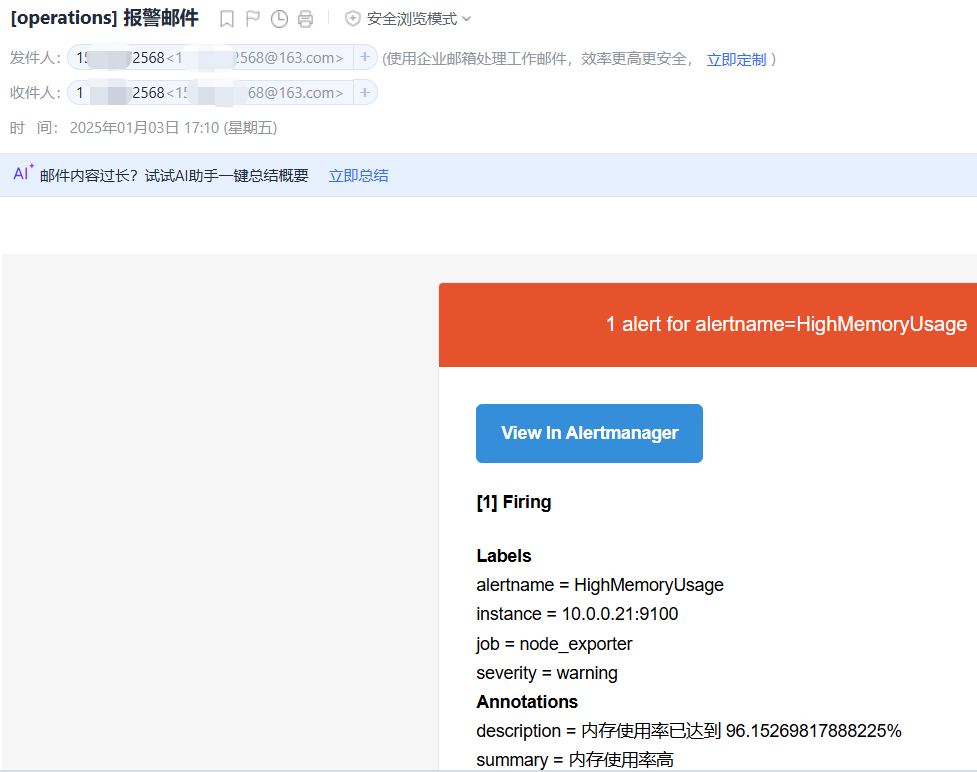Click the AI assistant icon in the banner
This screenshot has height=772, width=977.
click(x=23, y=174)
